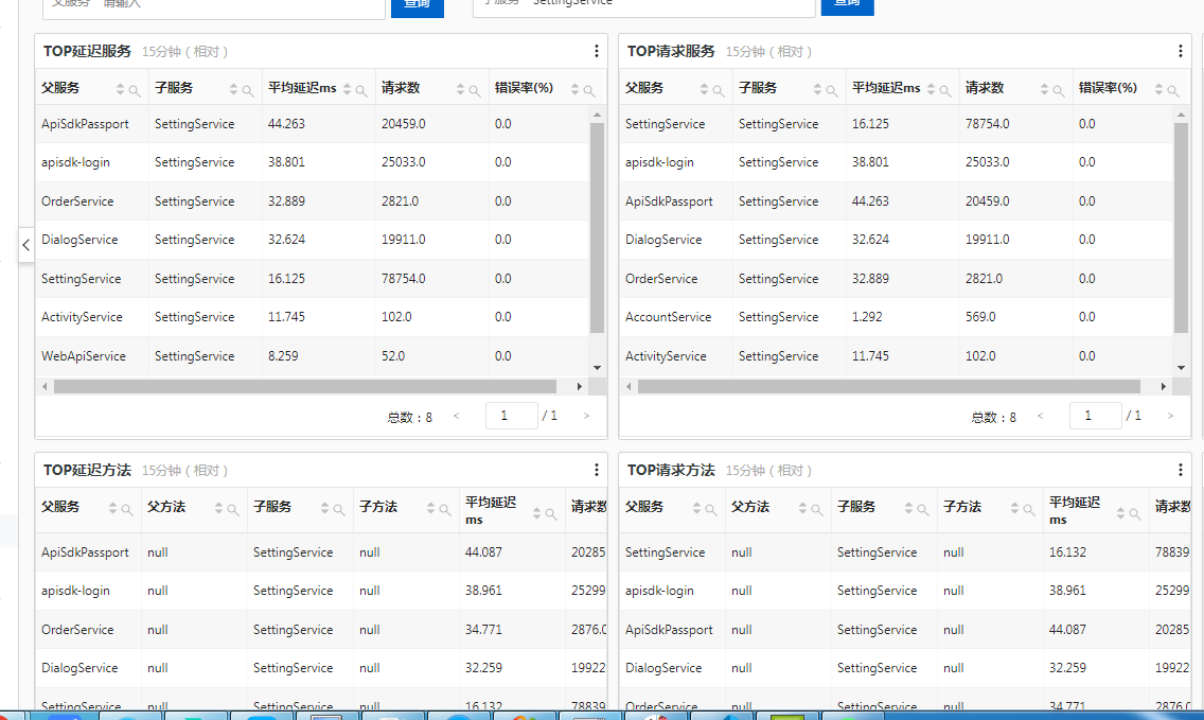Go to next page in TOP延迟服务 pagination

[x=586, y=416]
